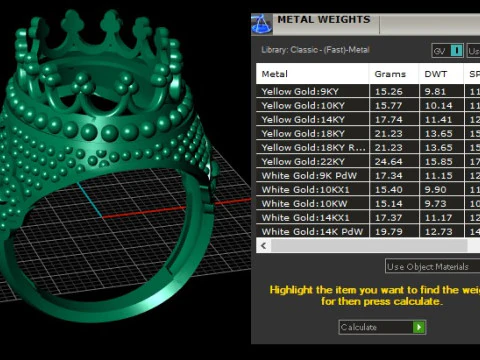Click the 17.37 grams value
The width and height of the screenshot is (480, 360).
pos(389,218)
